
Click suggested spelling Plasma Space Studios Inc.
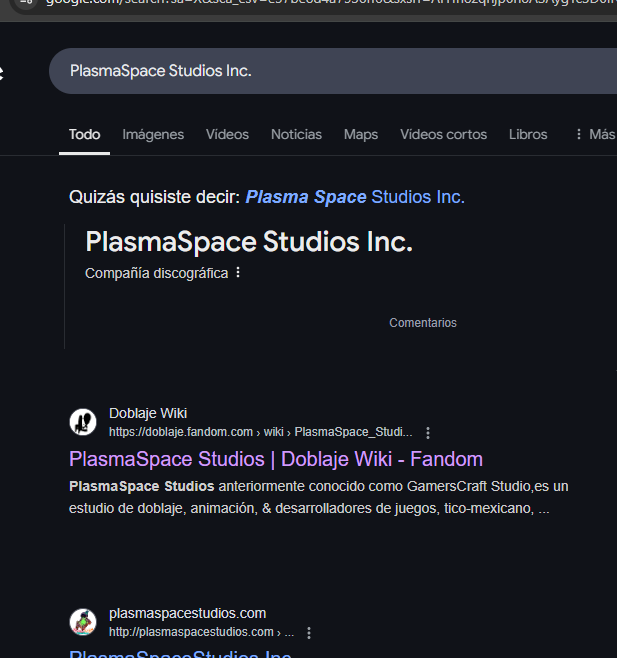[355, 197]
